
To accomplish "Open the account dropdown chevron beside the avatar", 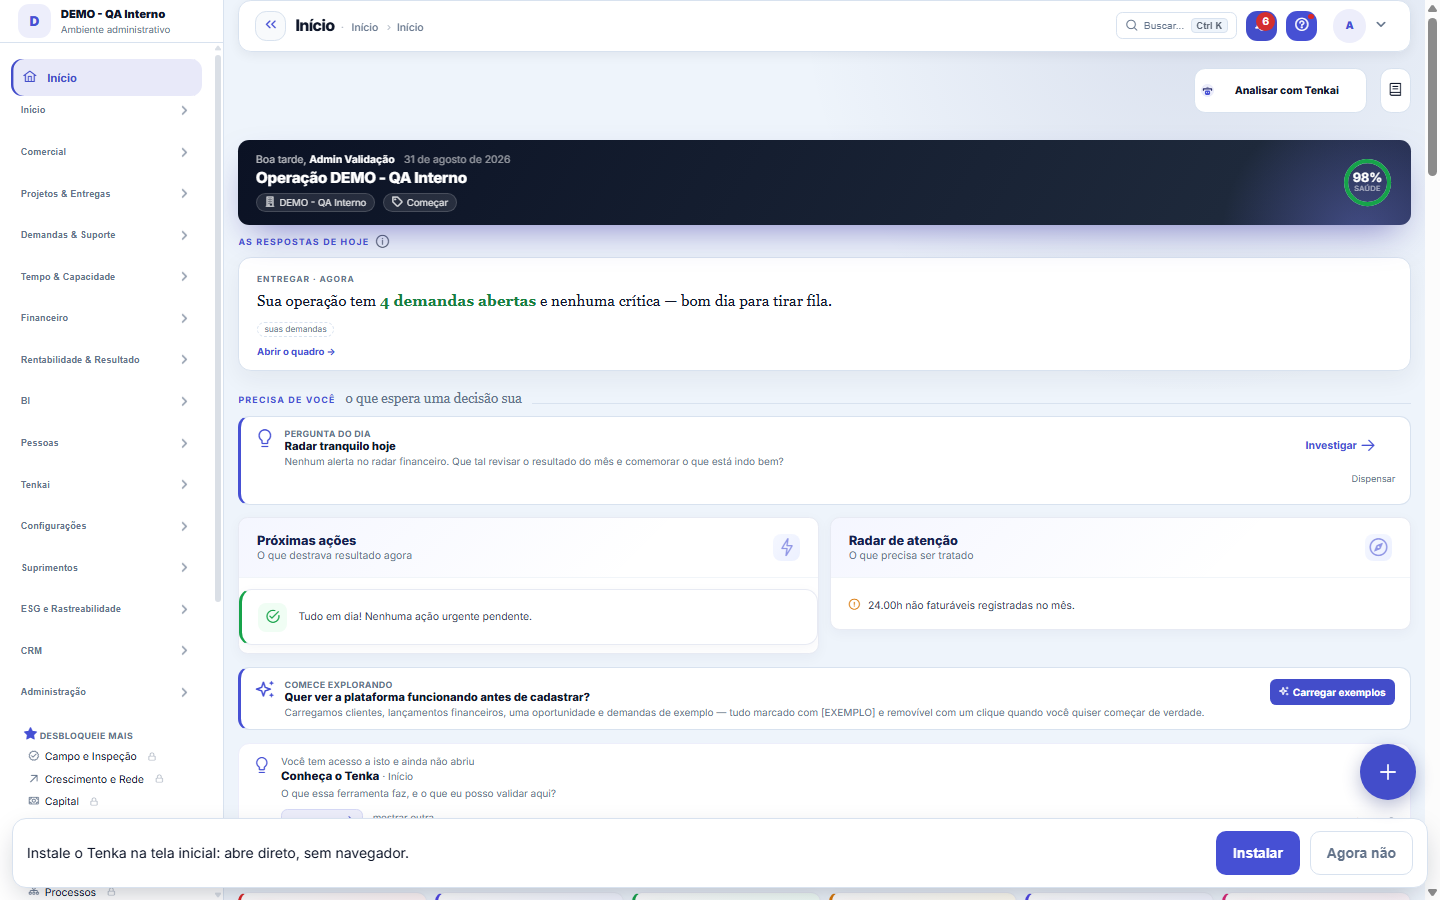I will [x=1381, y=25].
